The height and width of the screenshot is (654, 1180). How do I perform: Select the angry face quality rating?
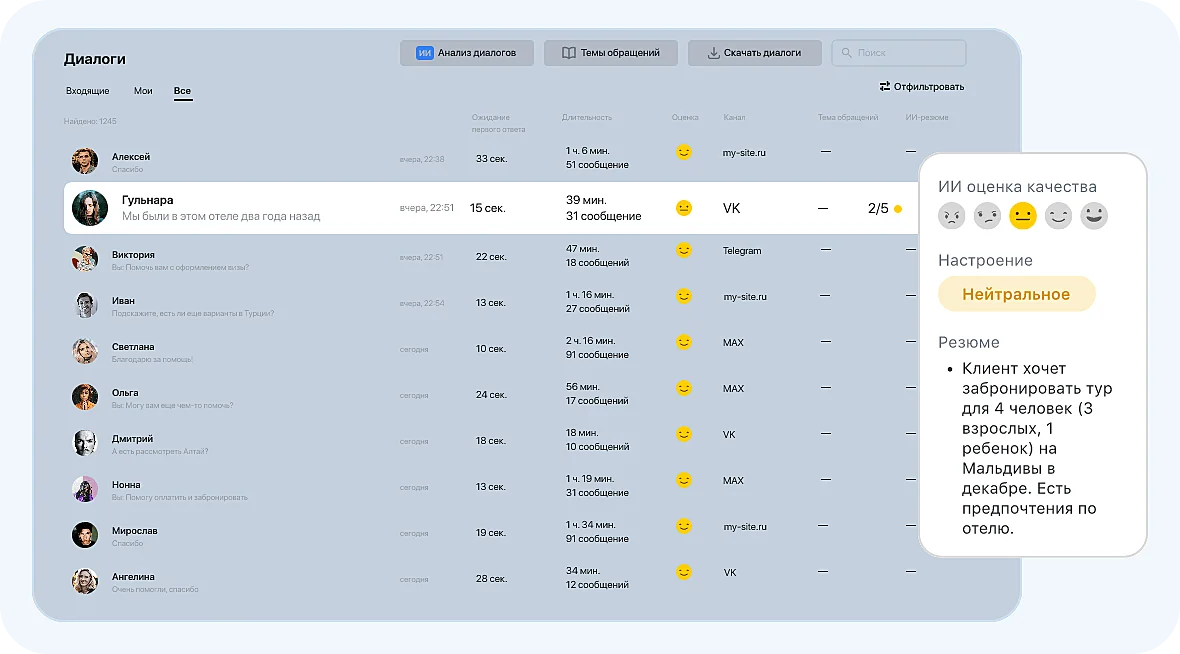[951, 216]
